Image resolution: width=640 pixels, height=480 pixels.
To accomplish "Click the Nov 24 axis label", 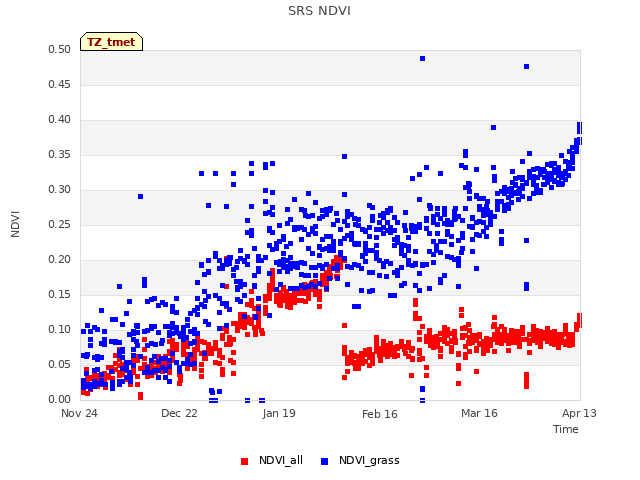I will 79,413.
